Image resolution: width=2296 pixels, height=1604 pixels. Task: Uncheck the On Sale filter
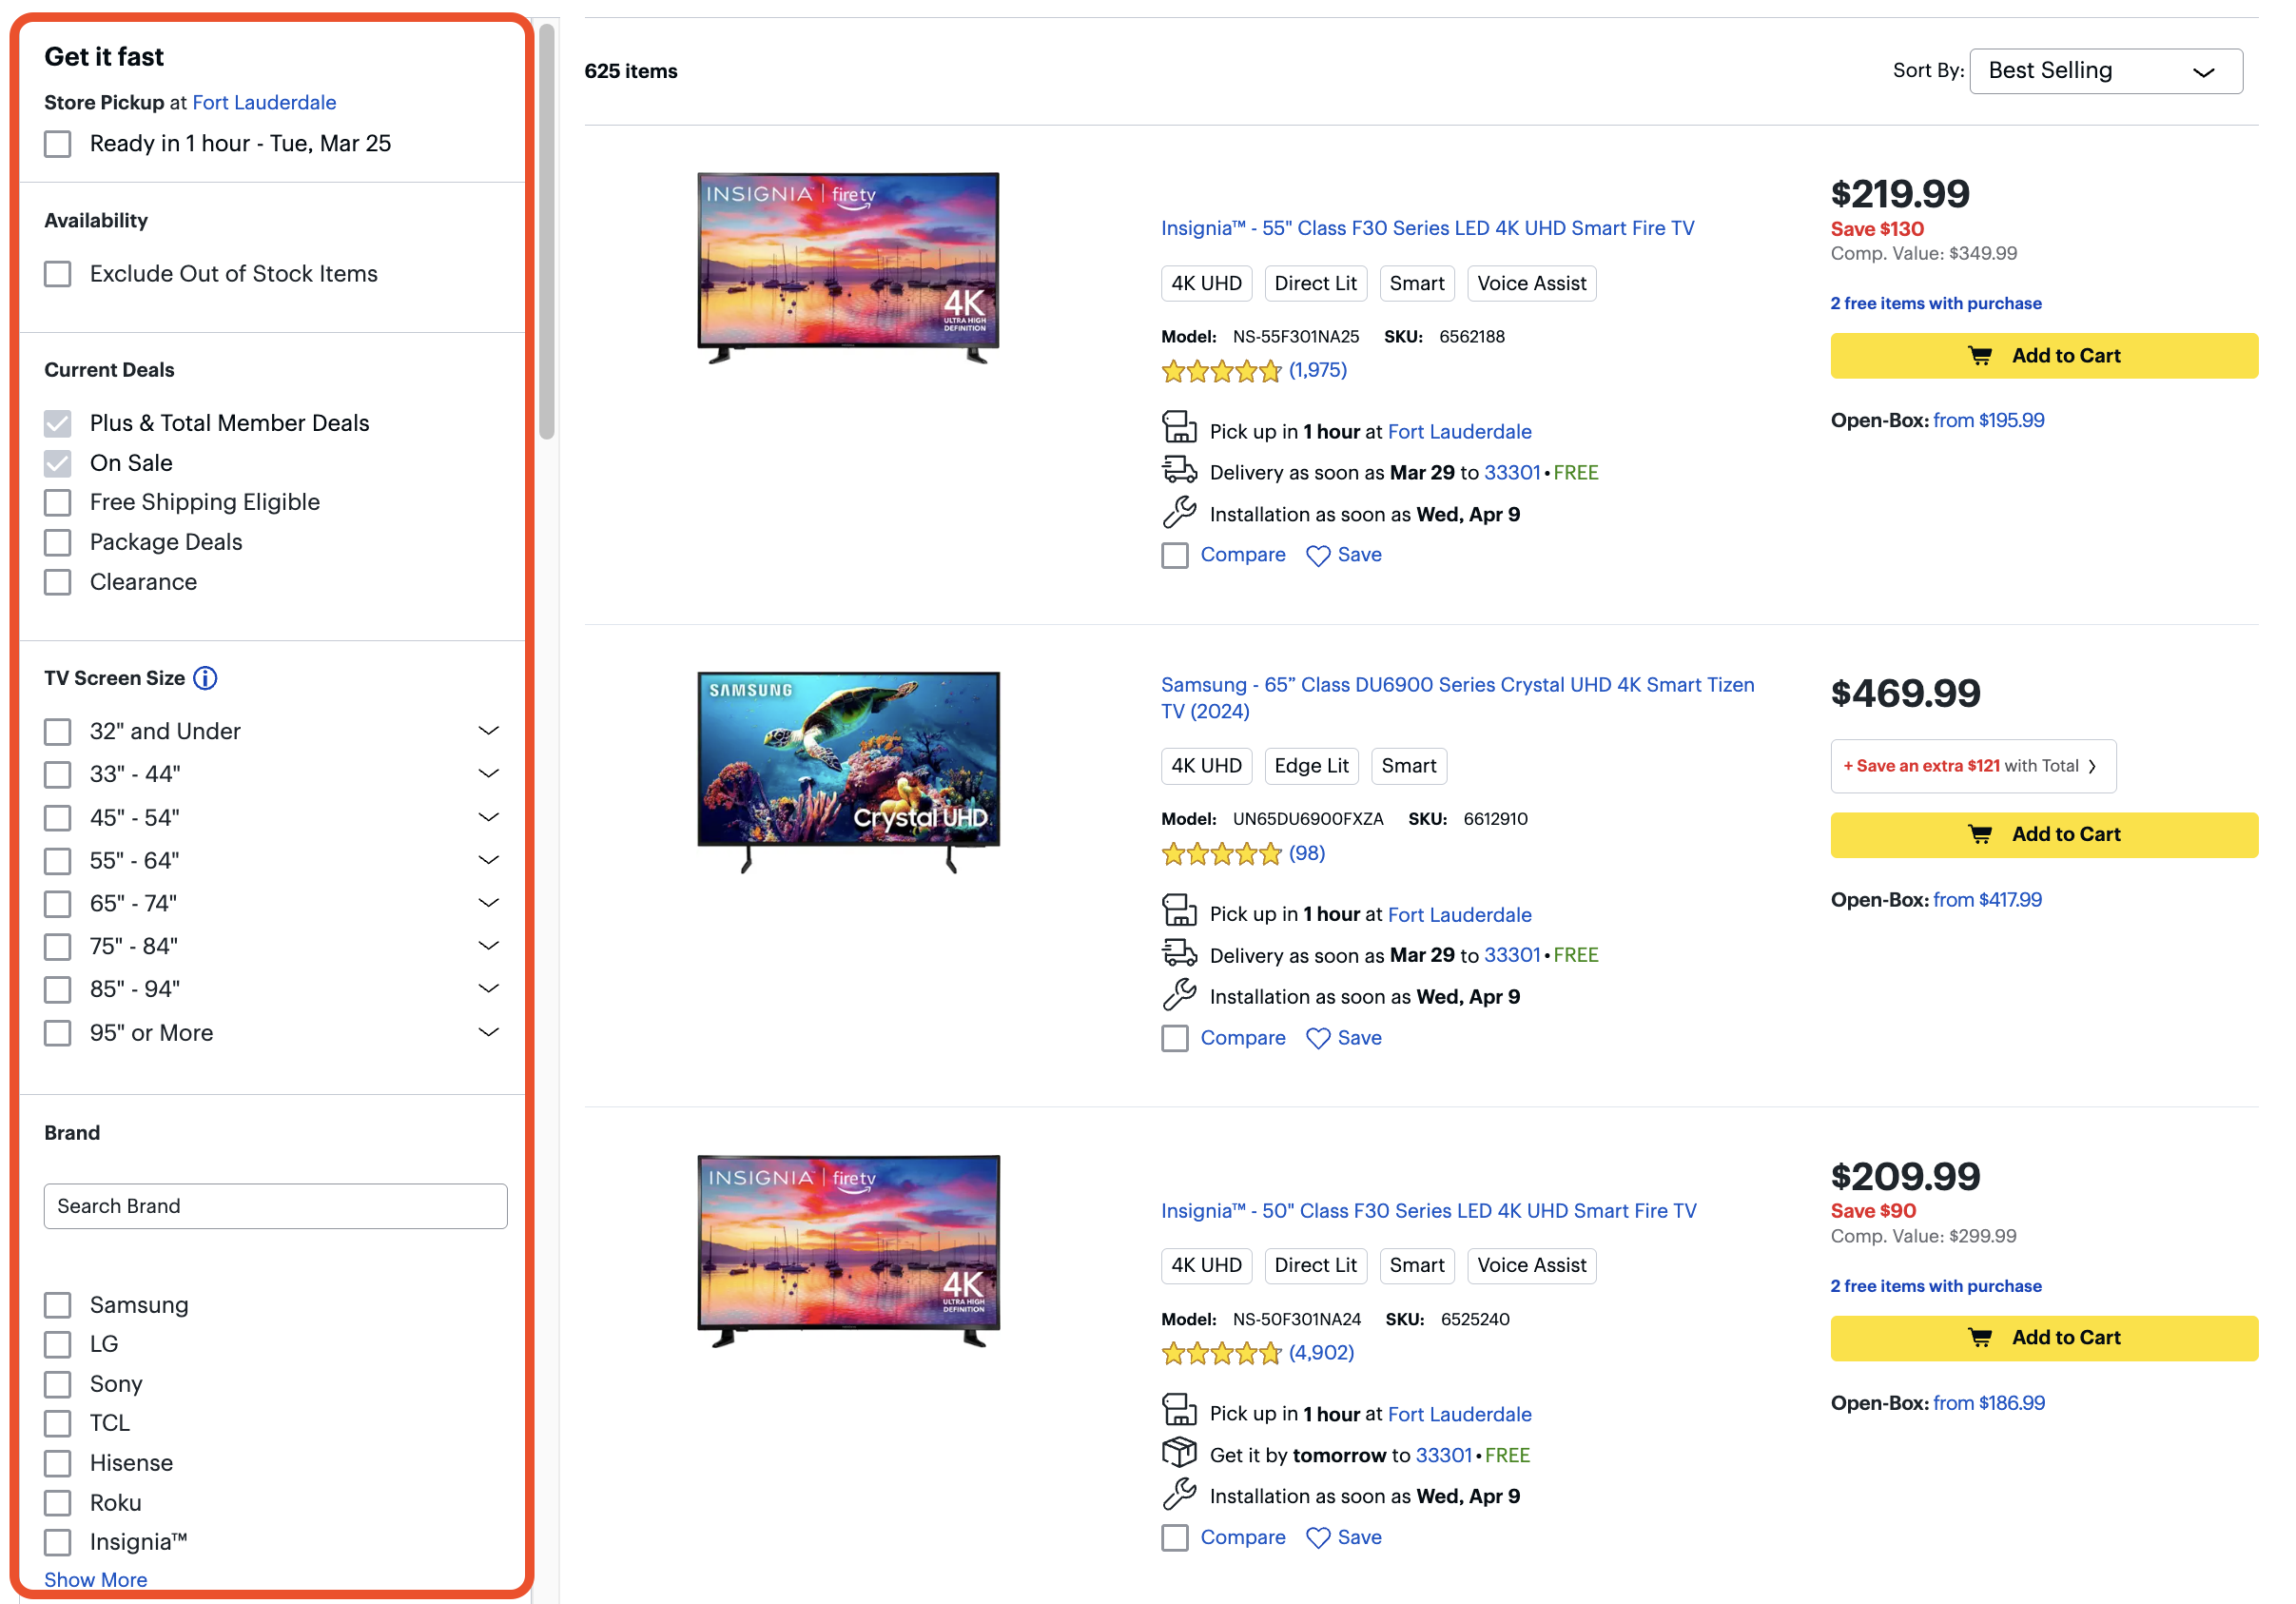58,464
